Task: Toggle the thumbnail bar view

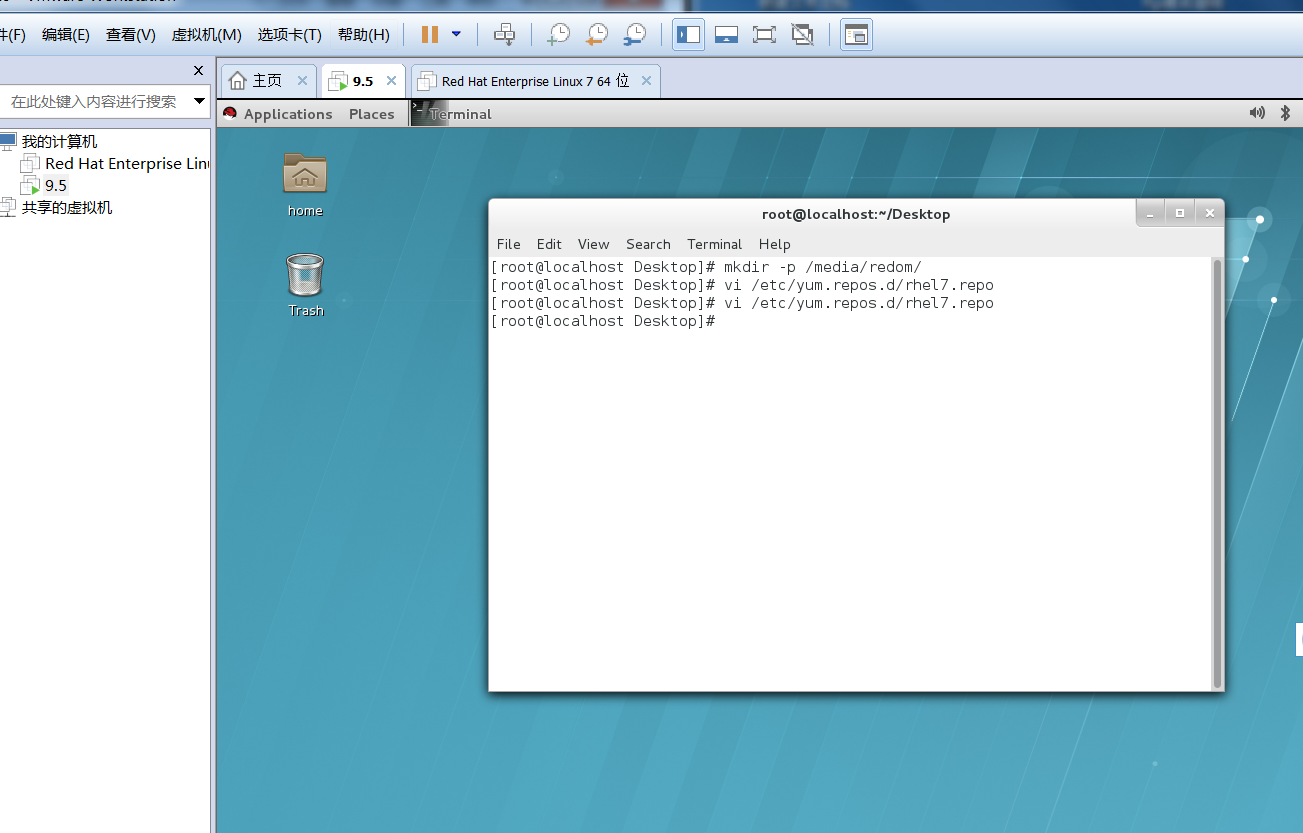Action: 726,35
